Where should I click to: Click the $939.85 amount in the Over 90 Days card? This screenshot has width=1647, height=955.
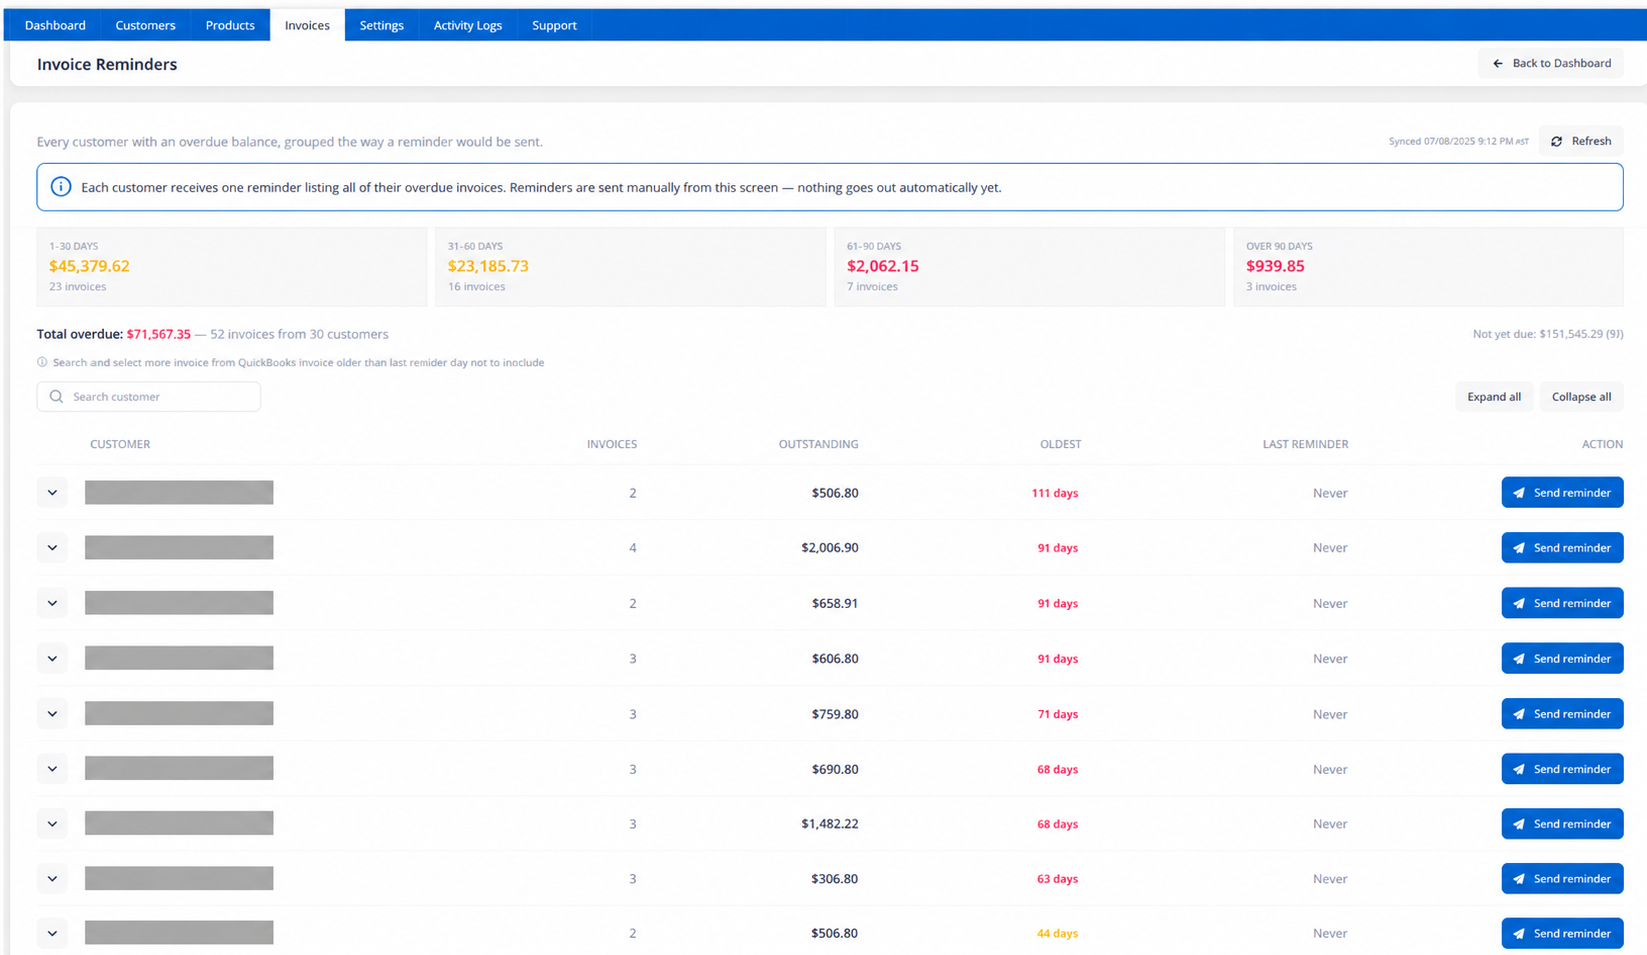click(x=1275, y=266)
